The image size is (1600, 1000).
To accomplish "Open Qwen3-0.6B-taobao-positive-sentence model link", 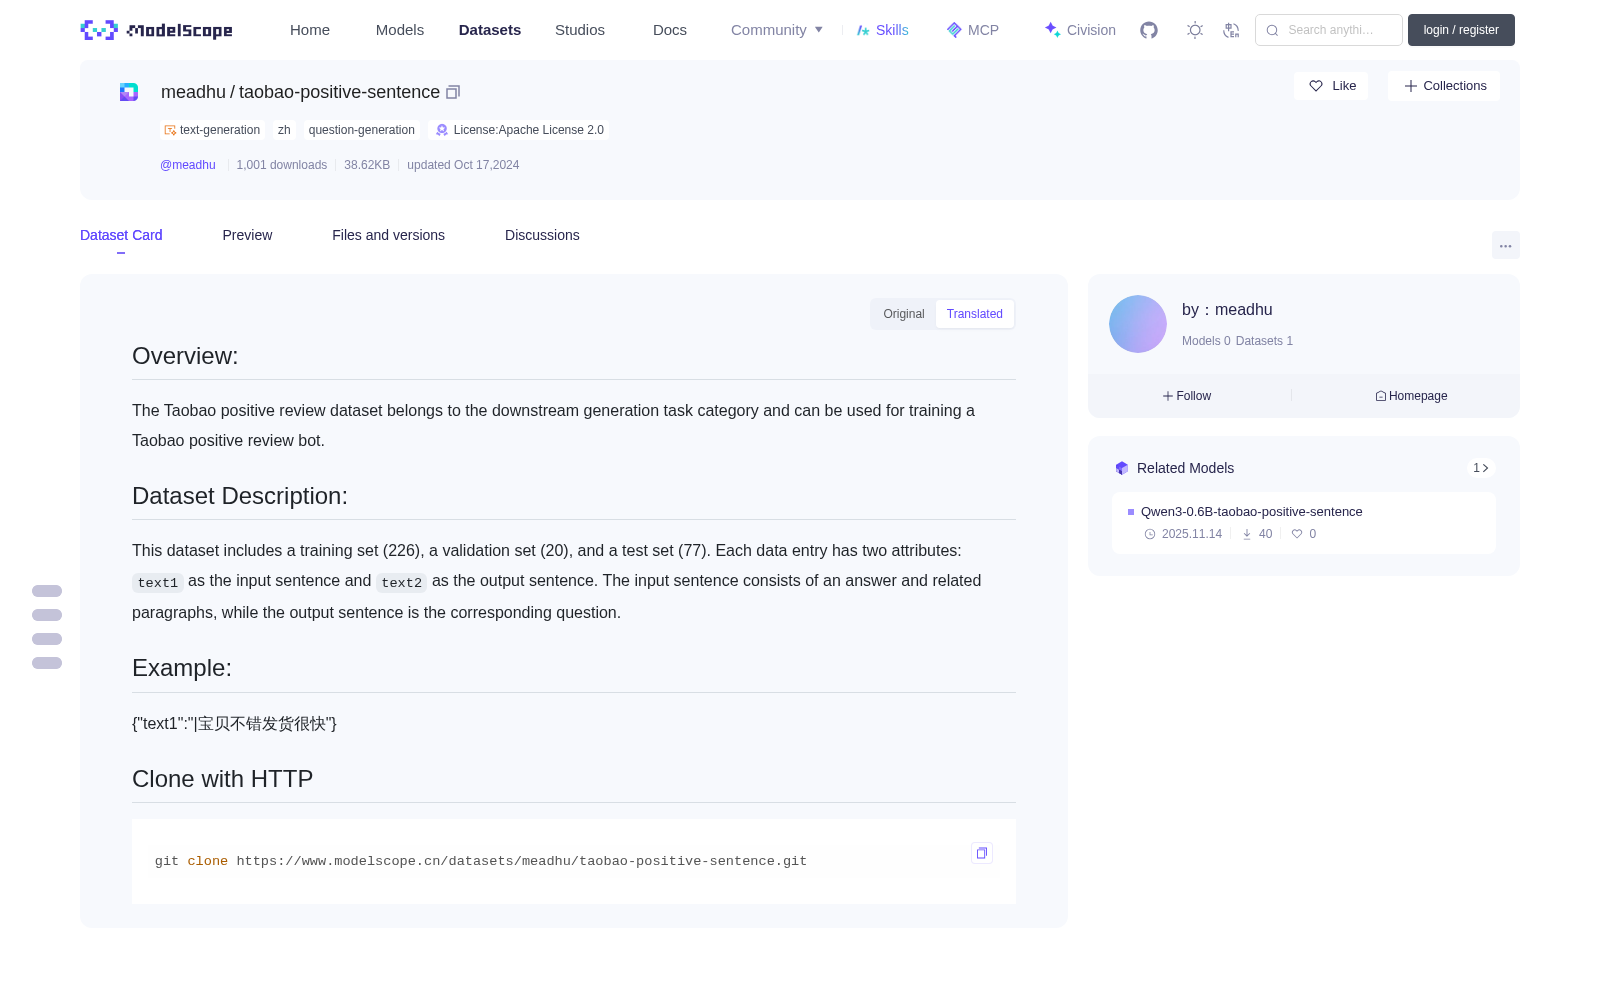I will 1252,512.
